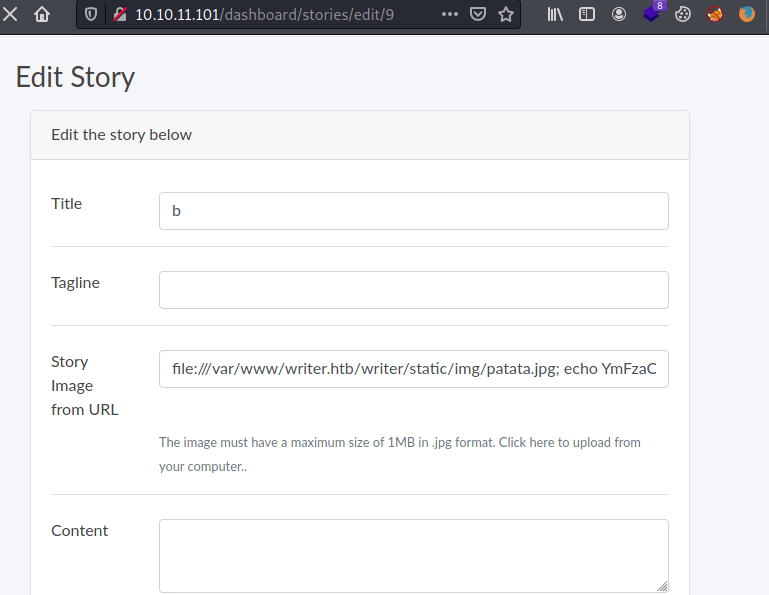Click 'Edit the story below' header text
Viewport: 769px width, 595px height.
tap(121, 134)
